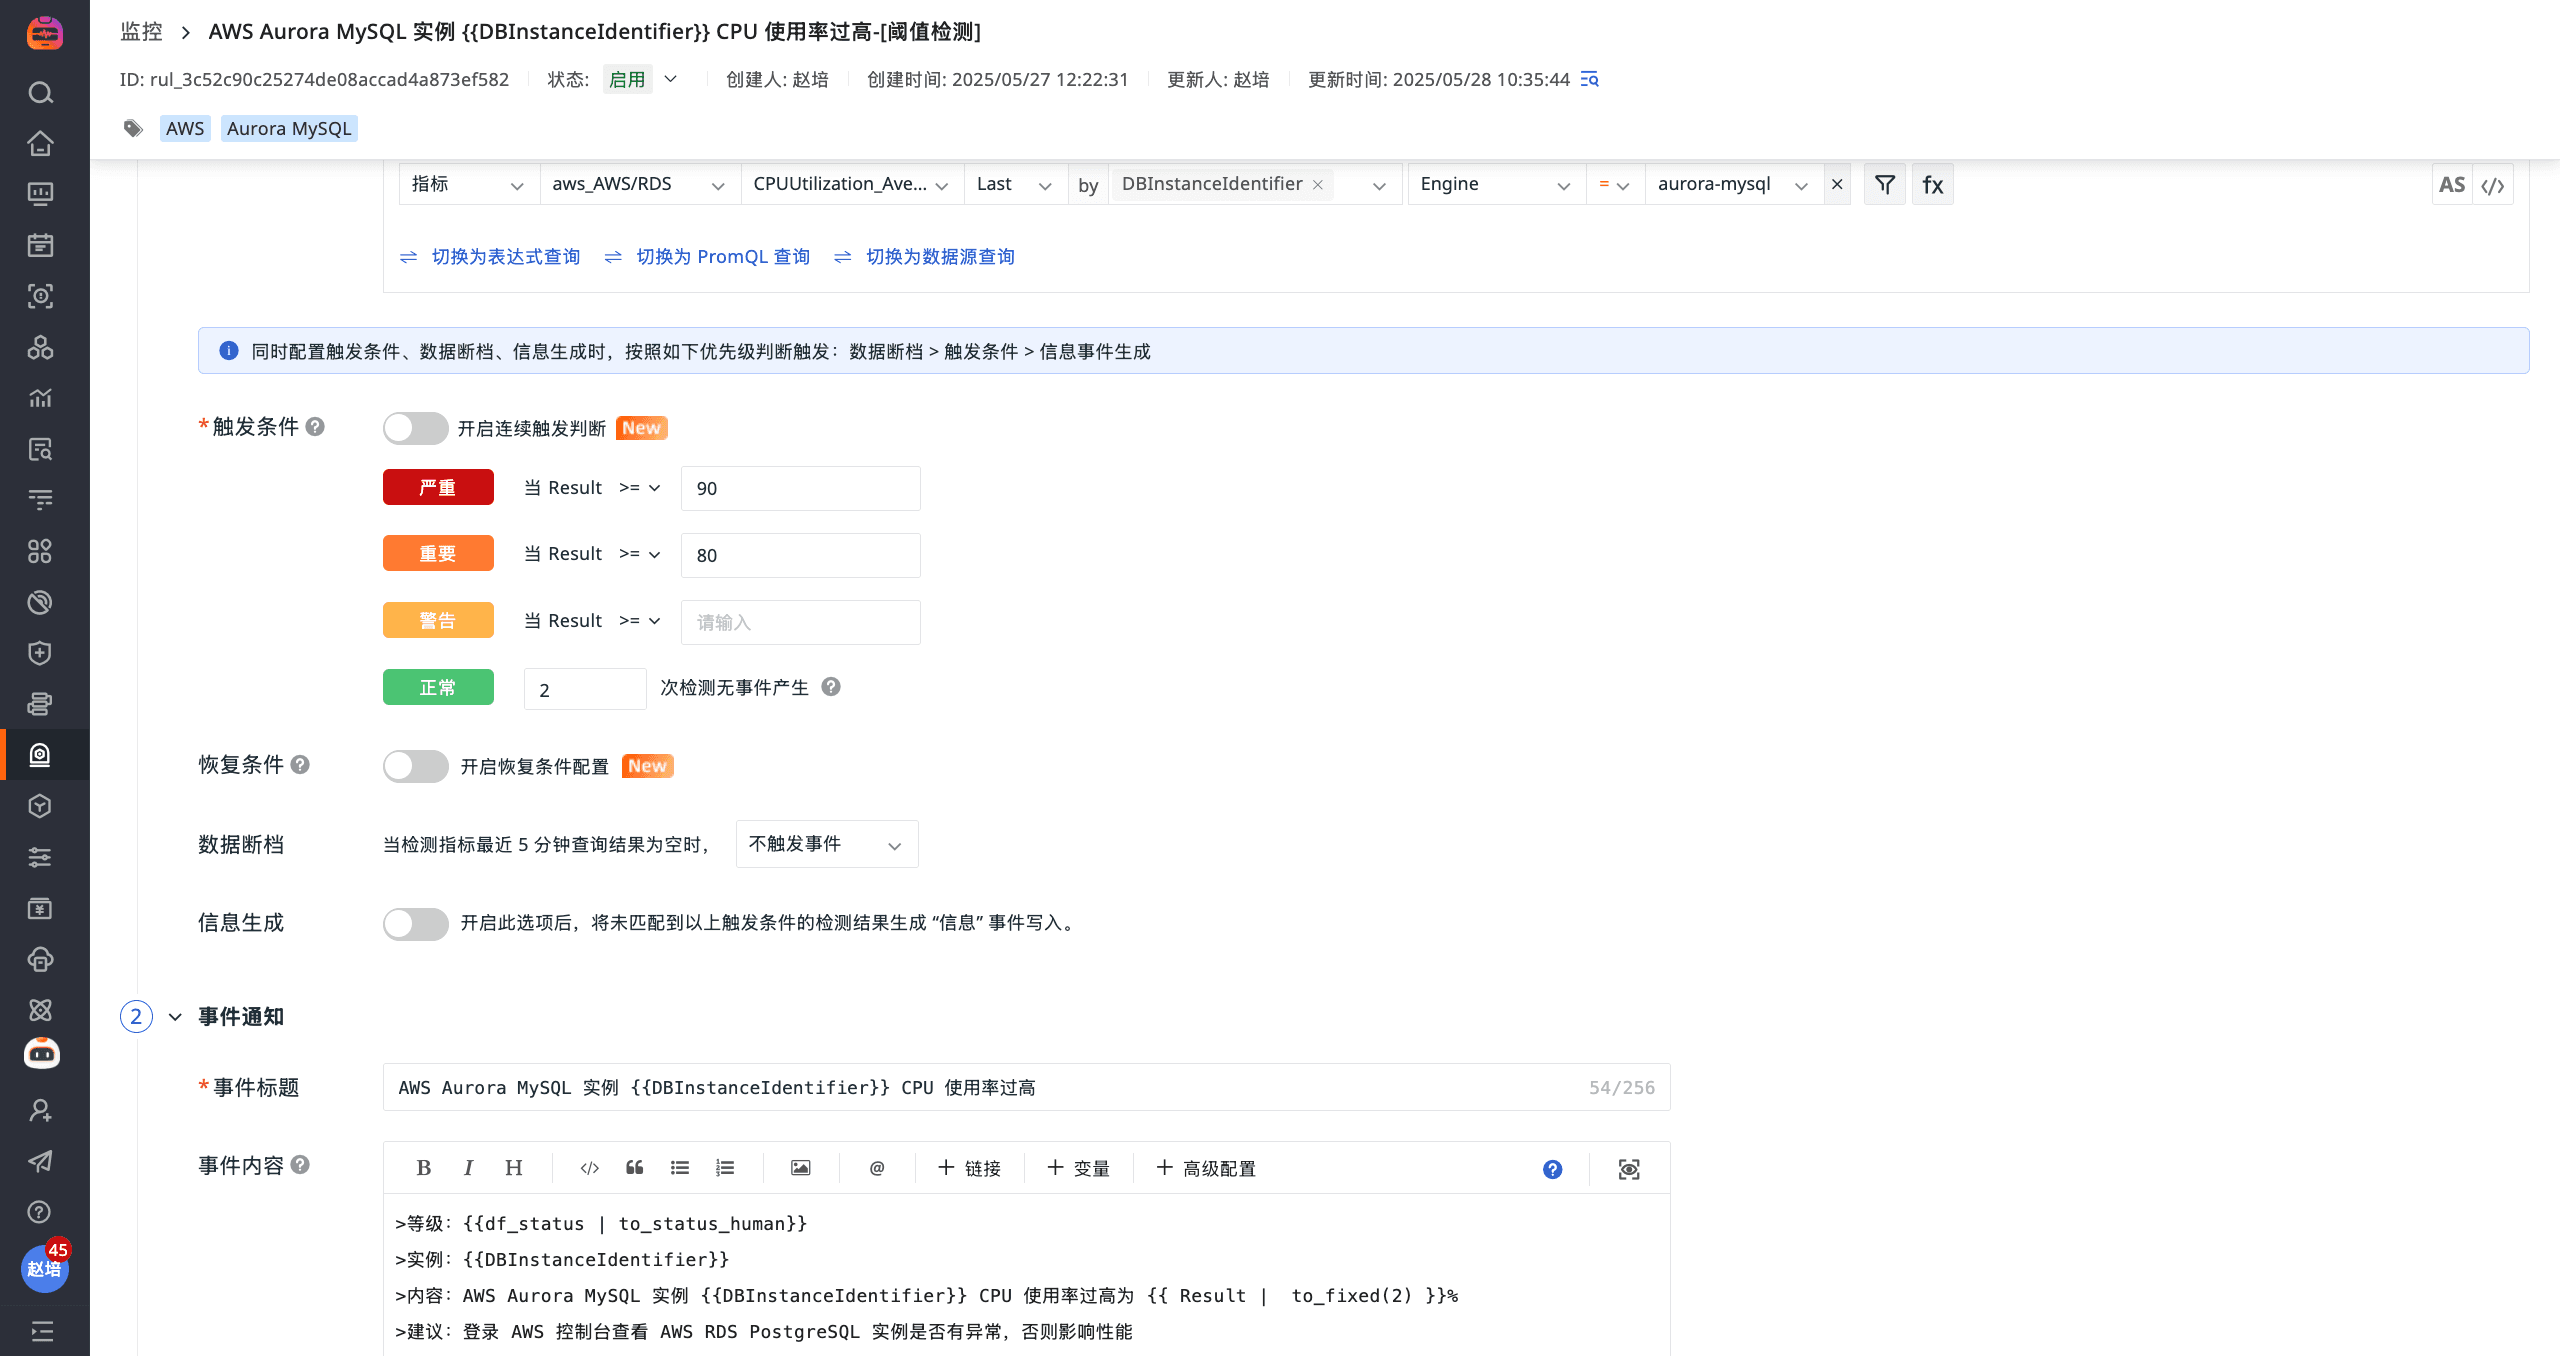The width and height of the screenshot is (2560, 1356).
Task: Click the shield security sidebar icon
Action: (40, 653)
